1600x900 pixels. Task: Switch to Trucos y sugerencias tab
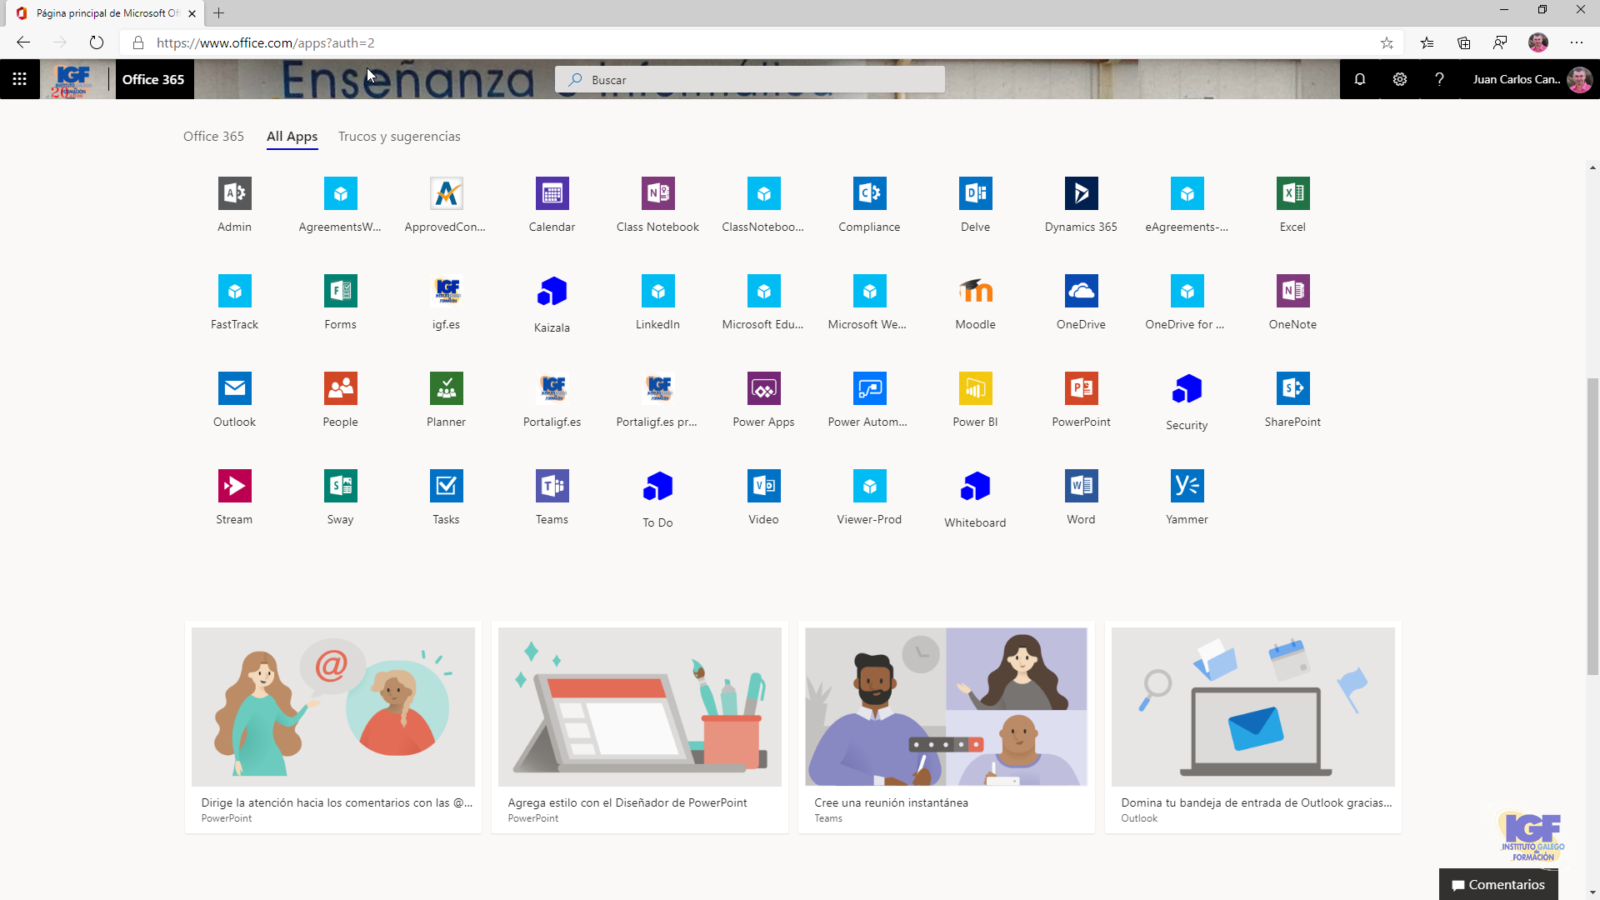tap(399, 136)
